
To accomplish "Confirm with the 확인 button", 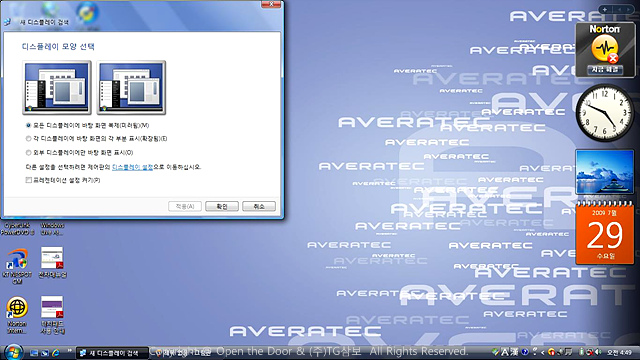I will pos(222,207).
